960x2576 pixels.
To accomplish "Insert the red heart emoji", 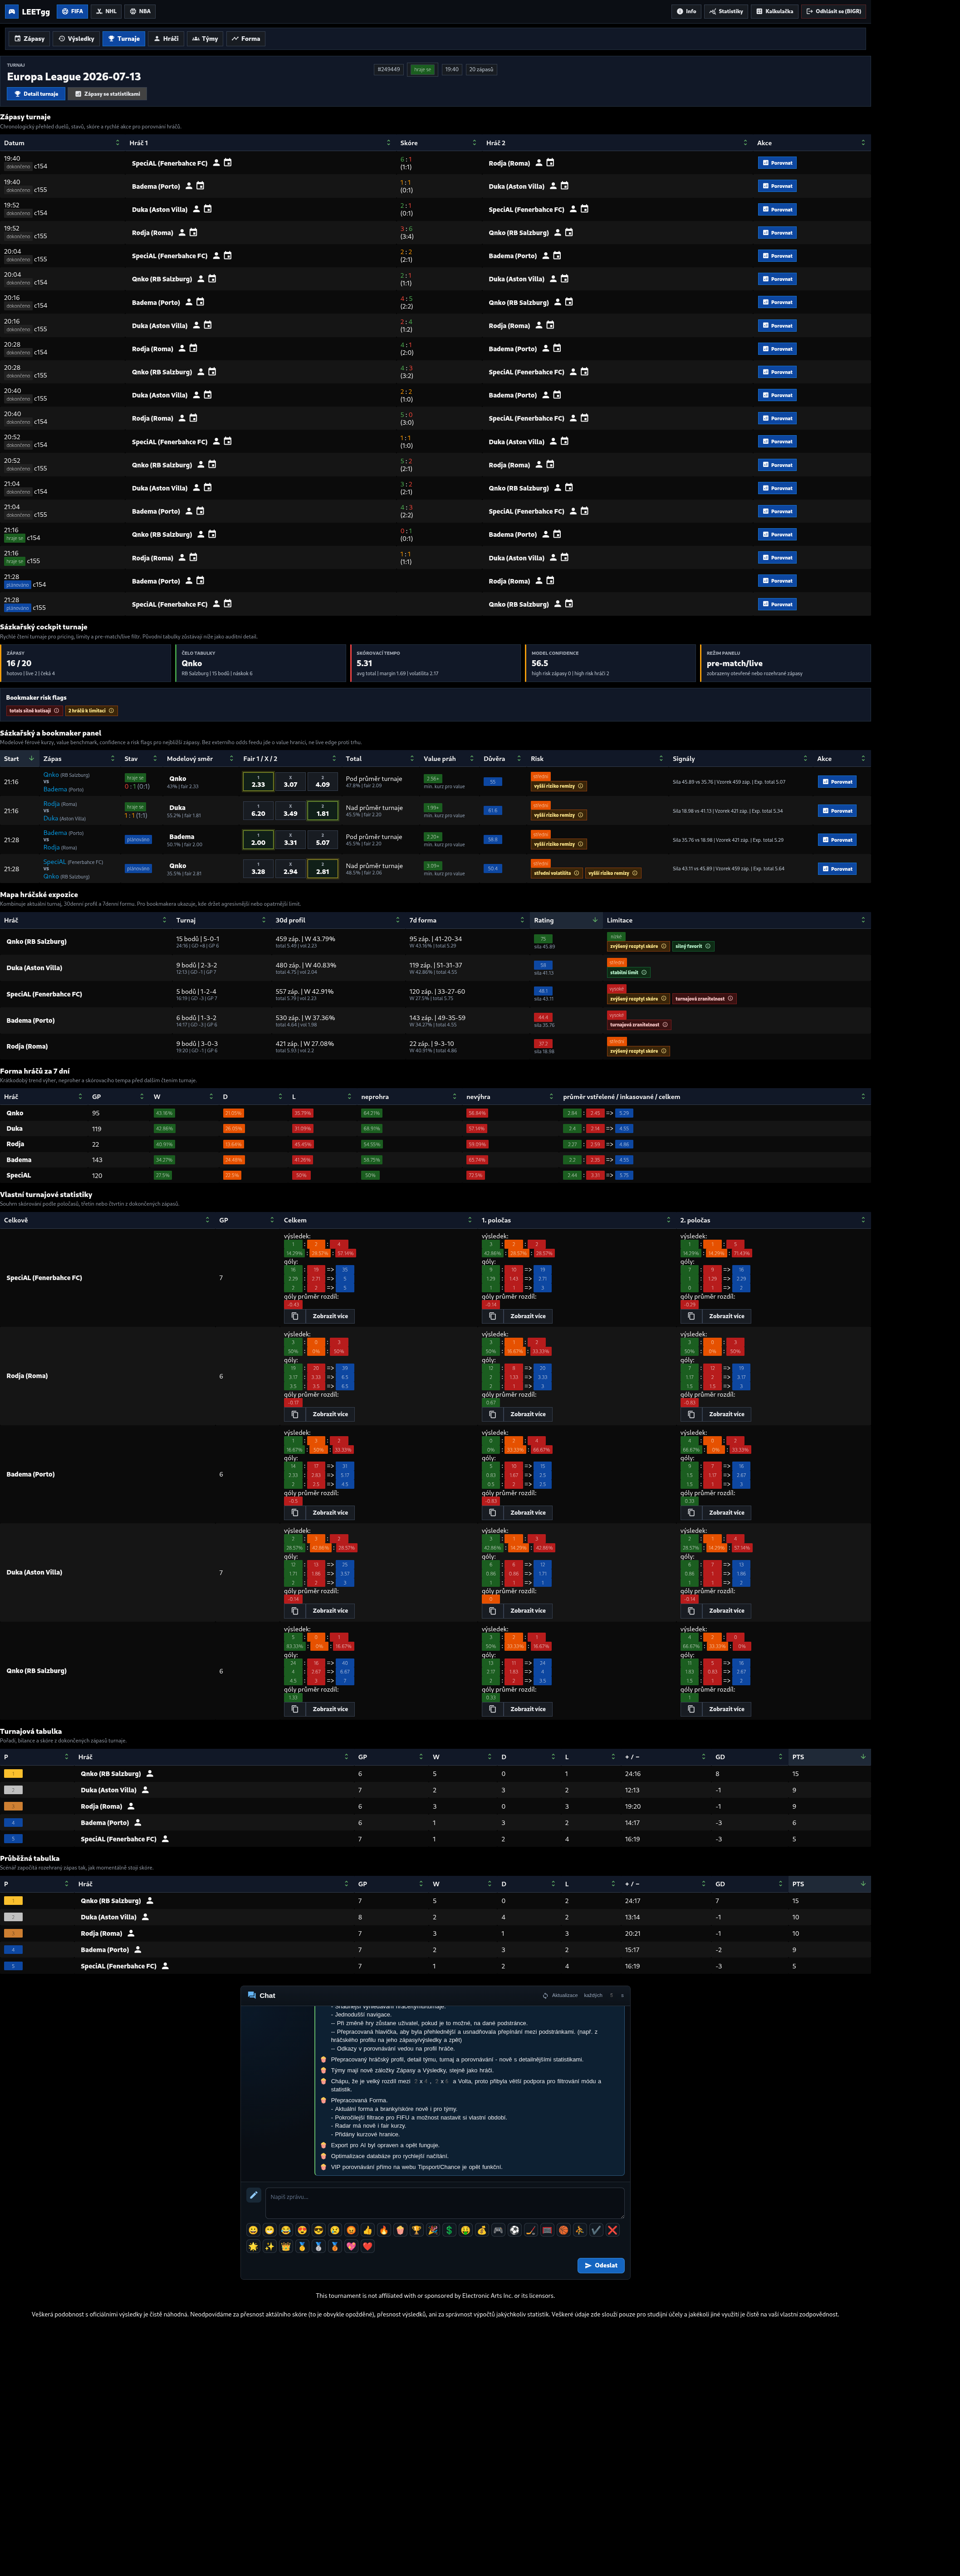I will (368, 2246).
